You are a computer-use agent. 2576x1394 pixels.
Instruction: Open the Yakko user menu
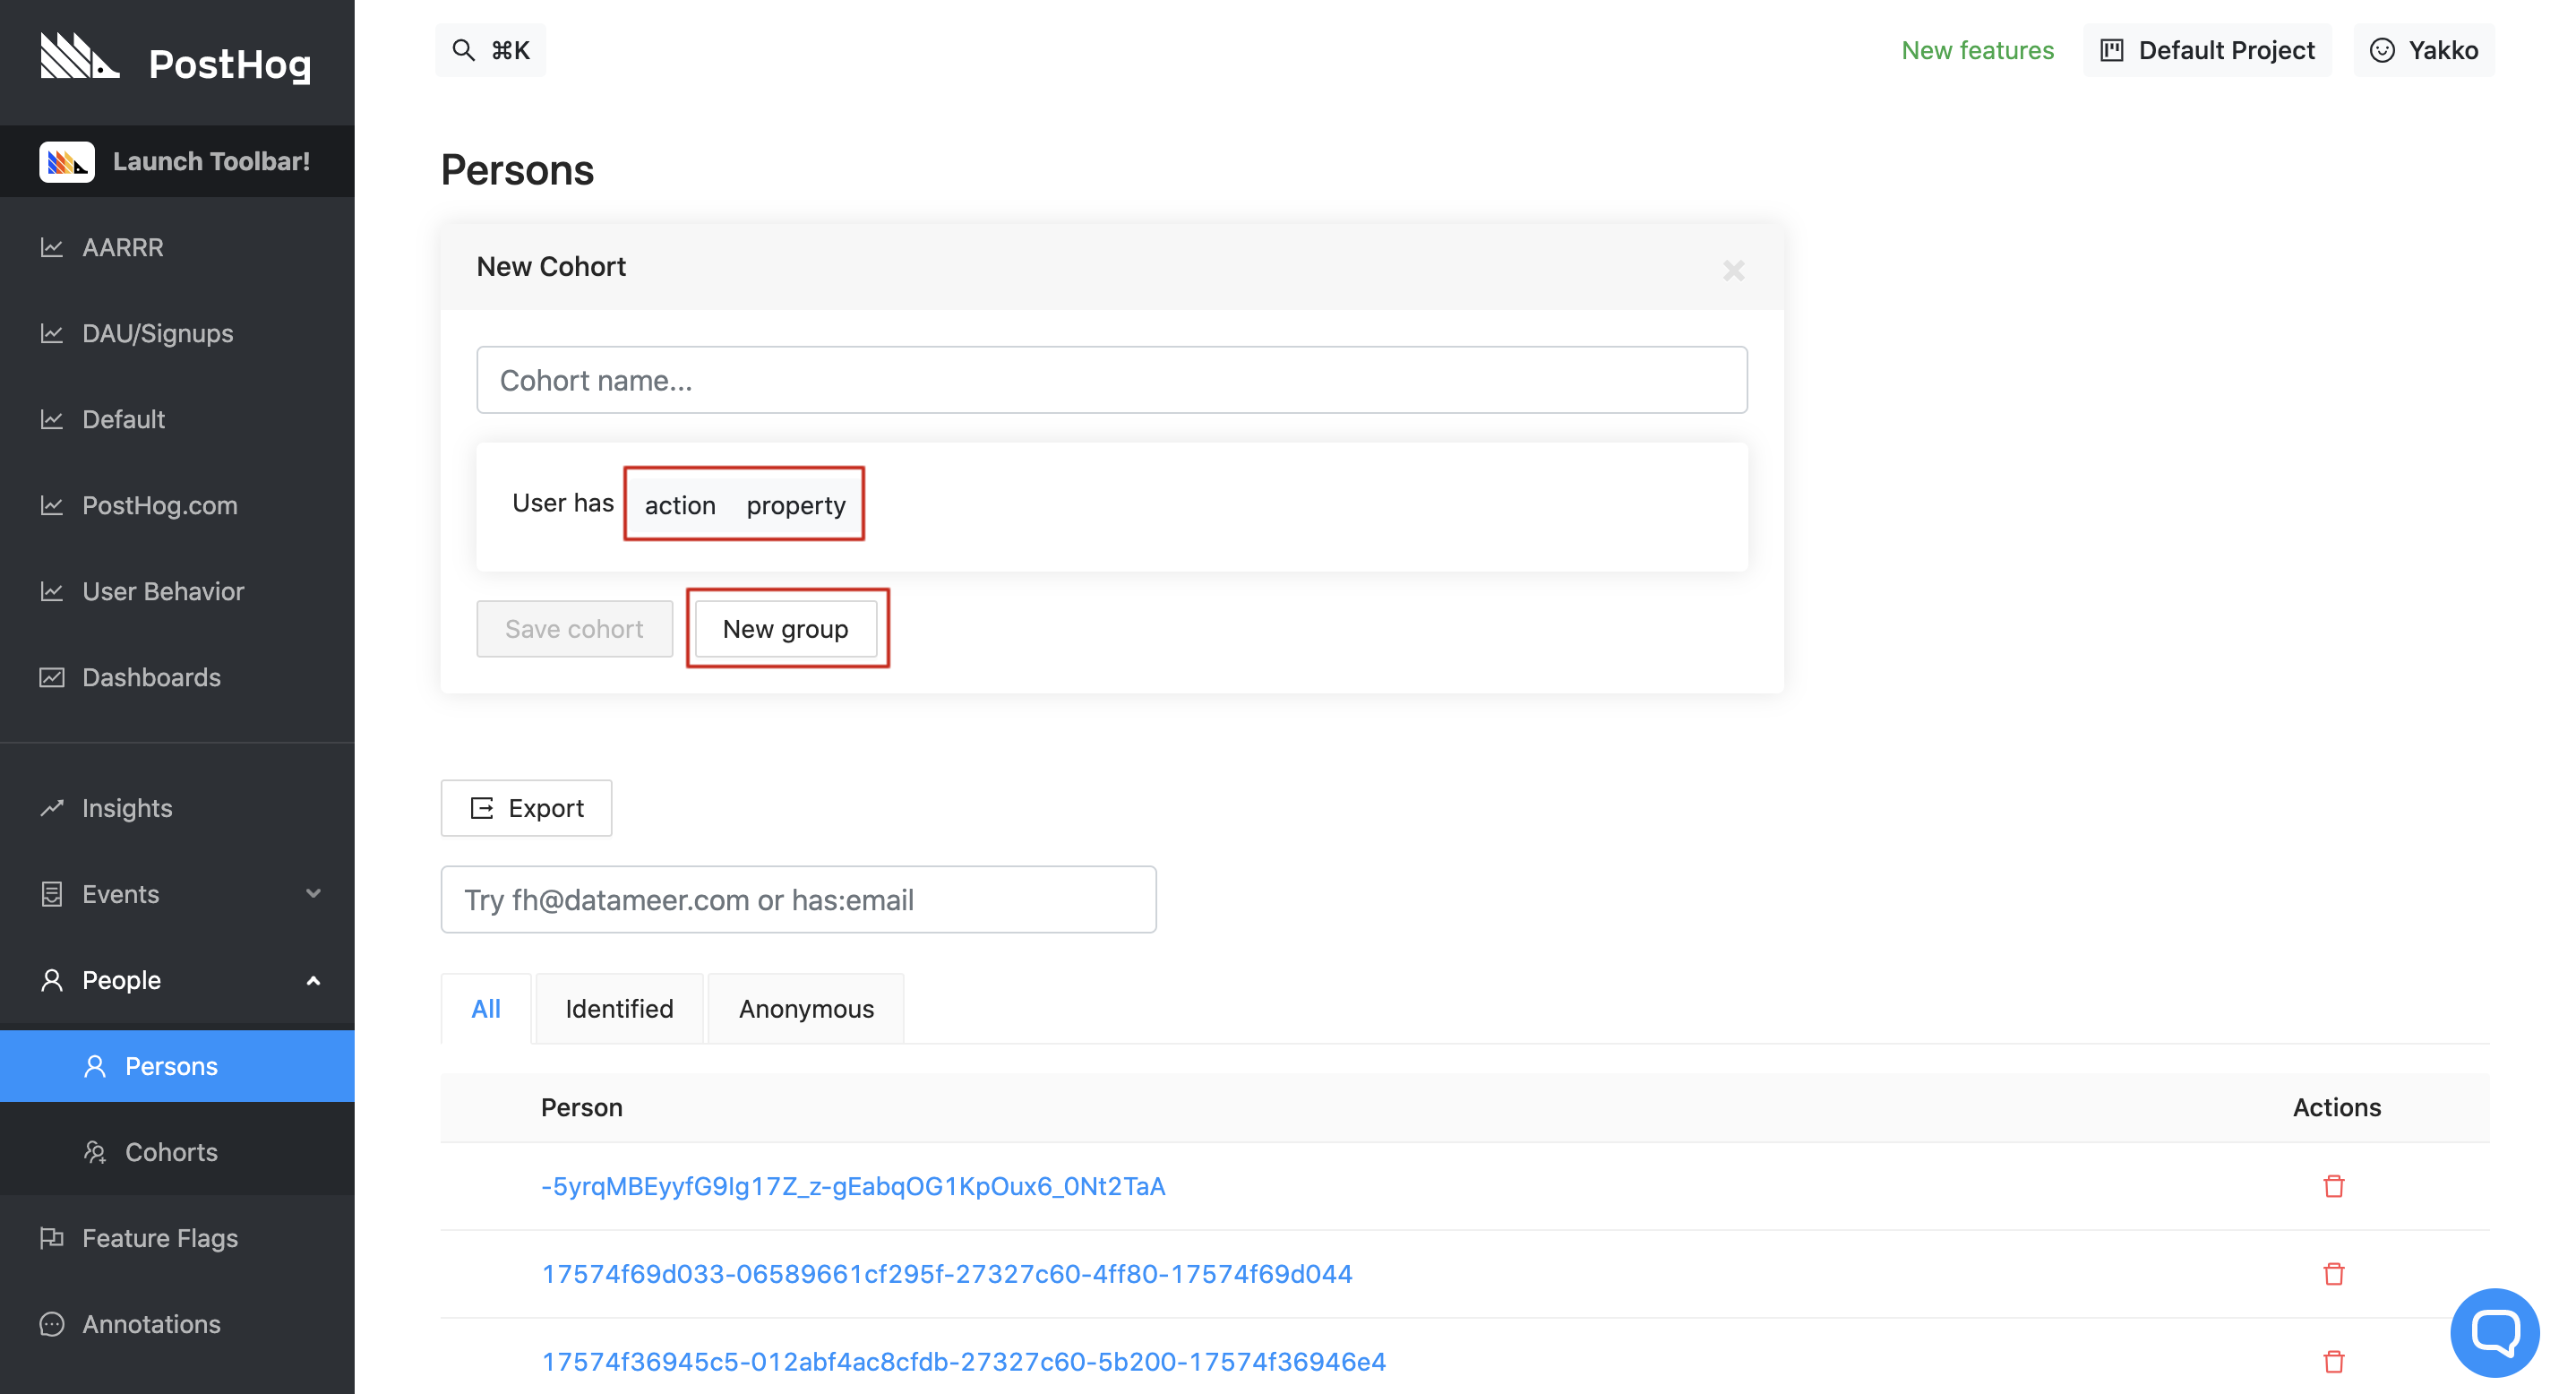(x=2423, y=50)
